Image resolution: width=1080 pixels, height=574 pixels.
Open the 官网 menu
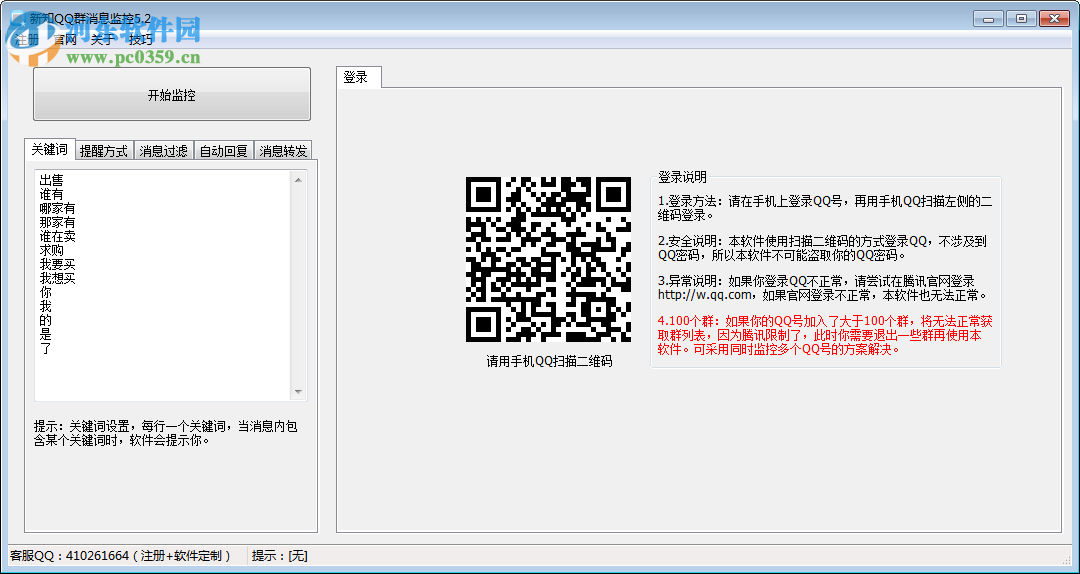(x=64, y=40)
